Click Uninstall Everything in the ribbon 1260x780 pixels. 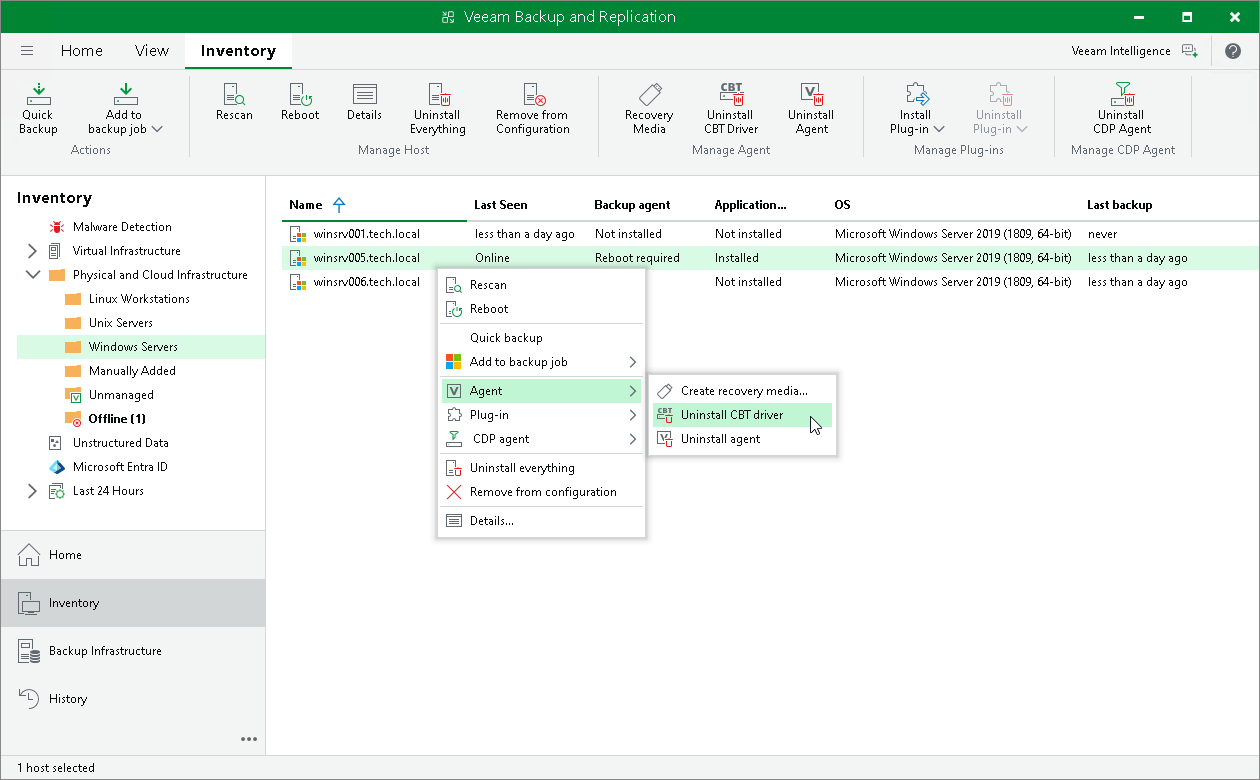(437, 109)
